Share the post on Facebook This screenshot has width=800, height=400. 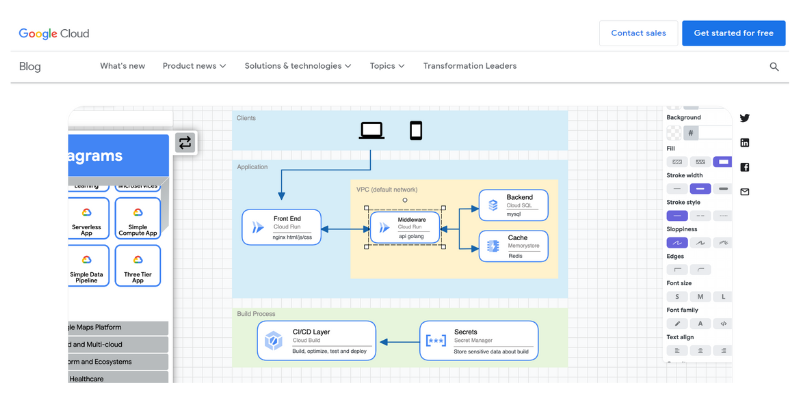(x=744, y=167)
